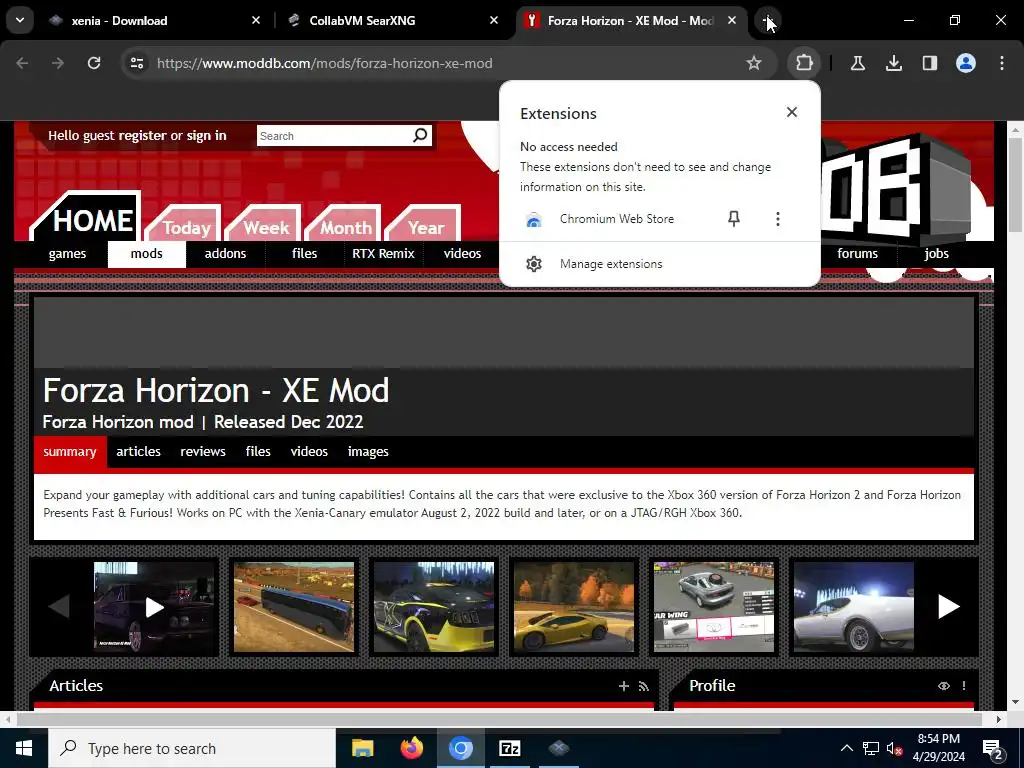This screenshot has width=1024, height=768.
Task: Open the videos item in the top navigation
Action: point(462,253)
